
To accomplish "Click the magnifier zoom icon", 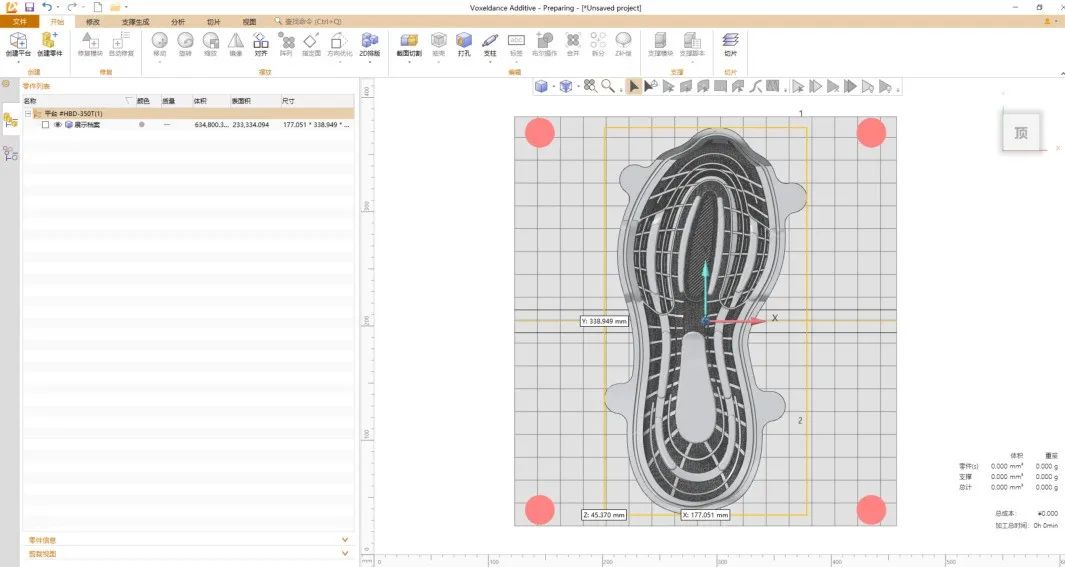I will [x=608, y=86].
